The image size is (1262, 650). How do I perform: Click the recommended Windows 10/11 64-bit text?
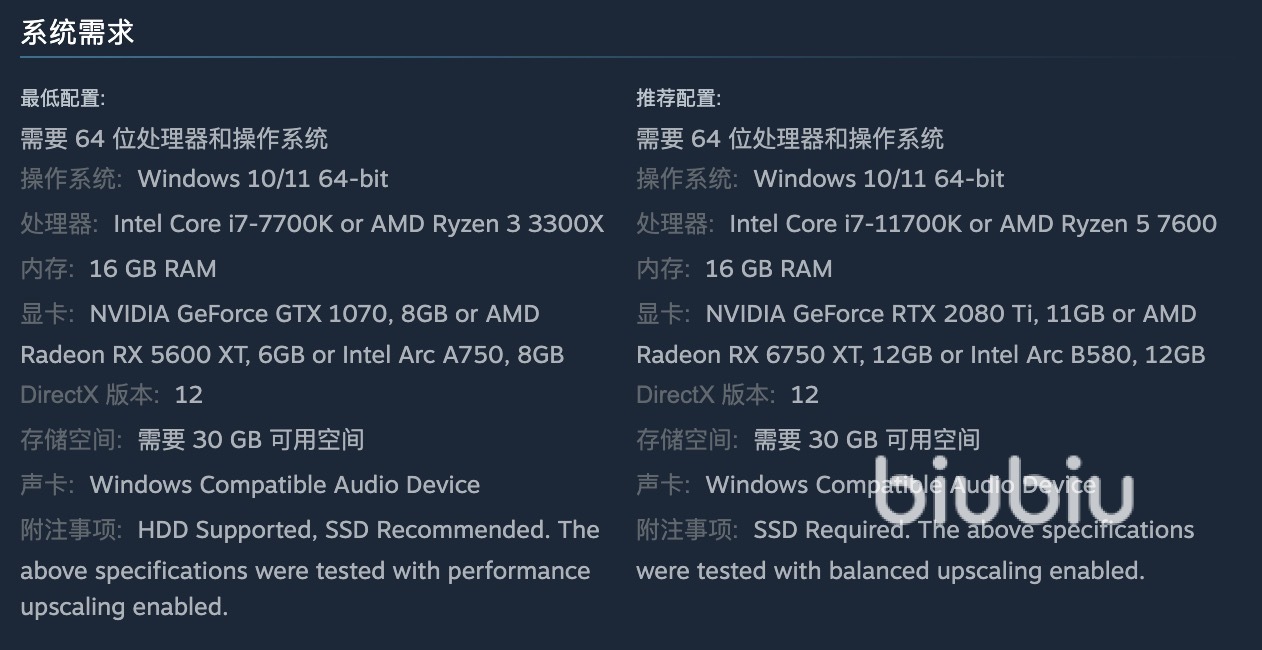pos(879,179)
